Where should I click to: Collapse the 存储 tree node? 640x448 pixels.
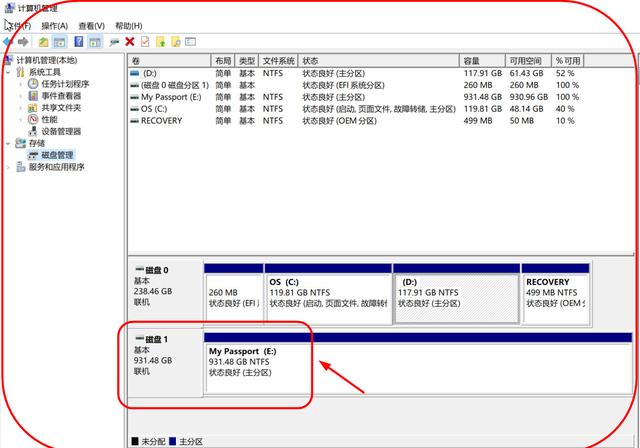[9, 143]
